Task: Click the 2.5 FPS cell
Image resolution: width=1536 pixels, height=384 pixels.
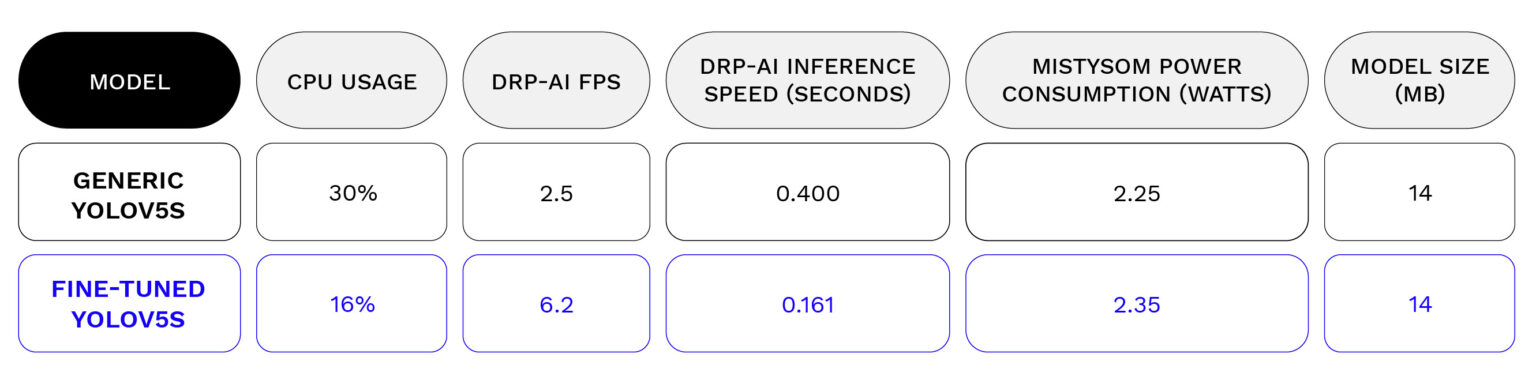Action: point(556,193)
